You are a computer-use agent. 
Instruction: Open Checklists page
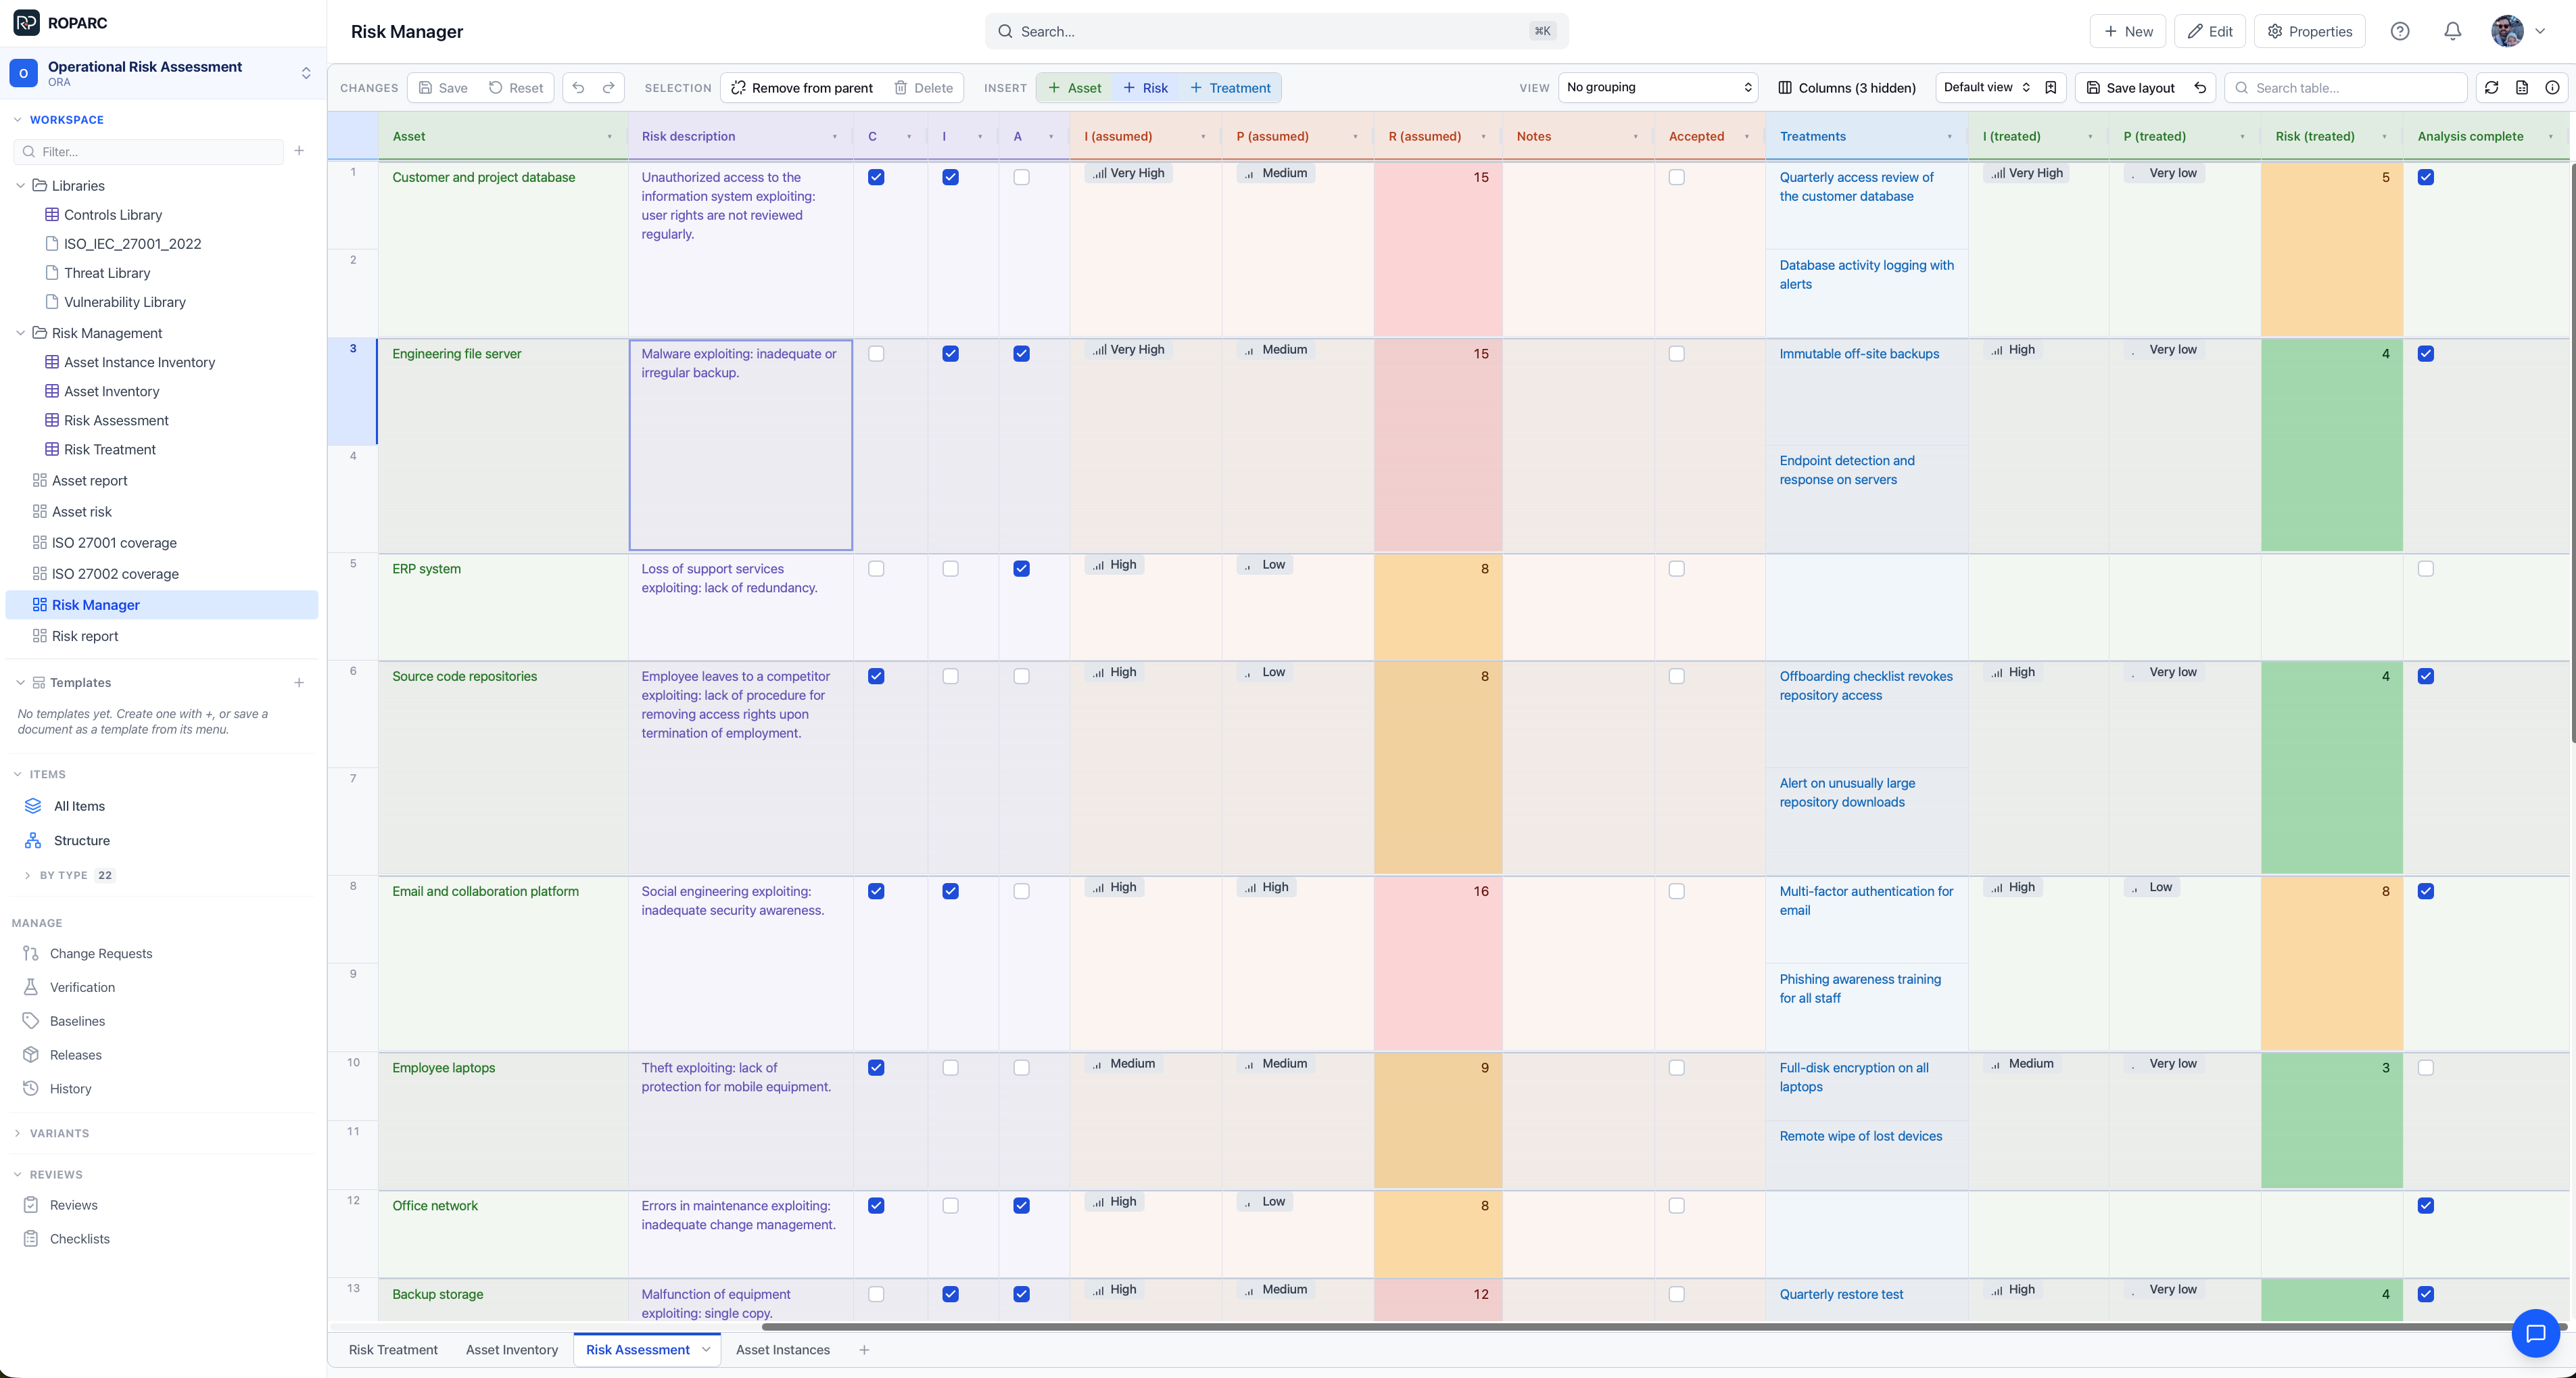(80, 1239)
